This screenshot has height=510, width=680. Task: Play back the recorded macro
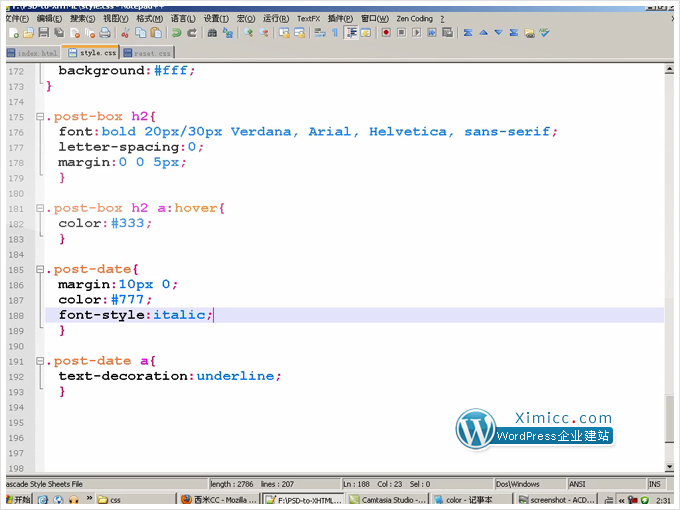(x=416, y=33)
